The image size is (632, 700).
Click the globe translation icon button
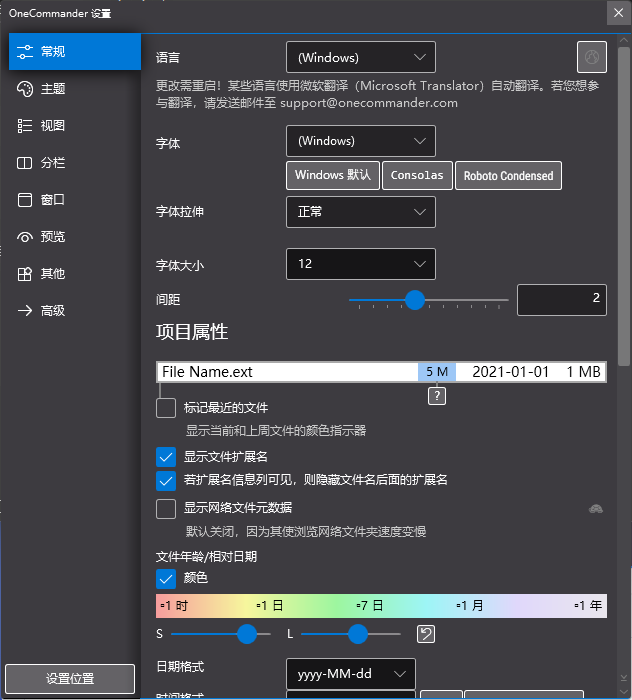point(592,58)
